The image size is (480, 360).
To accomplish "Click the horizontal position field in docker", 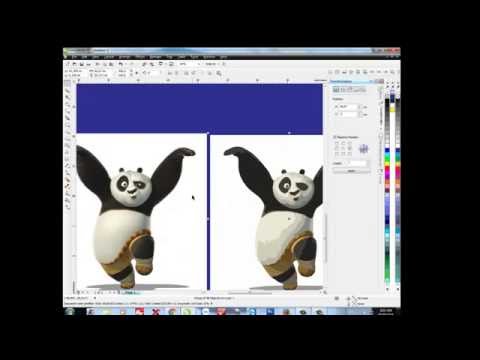I will click(x=348, y=107).
